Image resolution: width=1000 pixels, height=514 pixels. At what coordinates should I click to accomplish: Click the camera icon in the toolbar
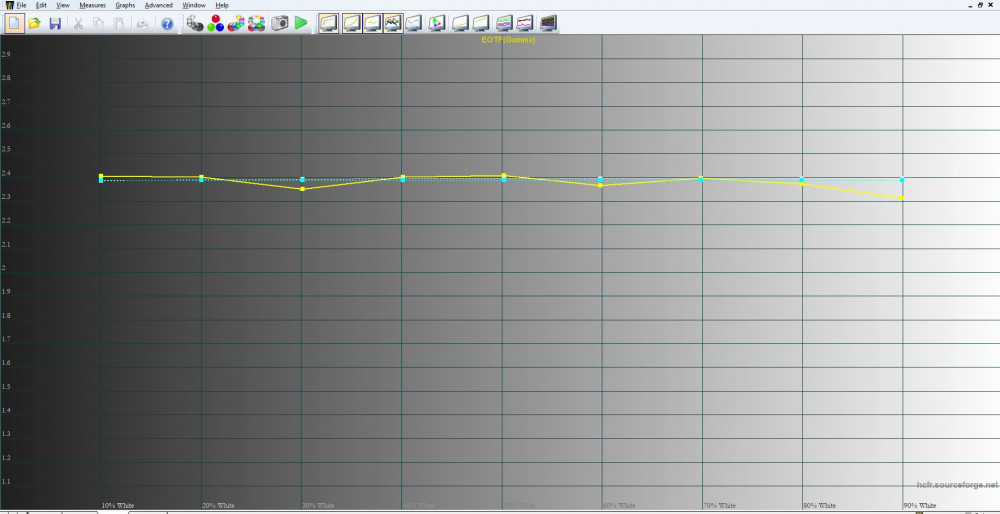[x=280, y=22]
